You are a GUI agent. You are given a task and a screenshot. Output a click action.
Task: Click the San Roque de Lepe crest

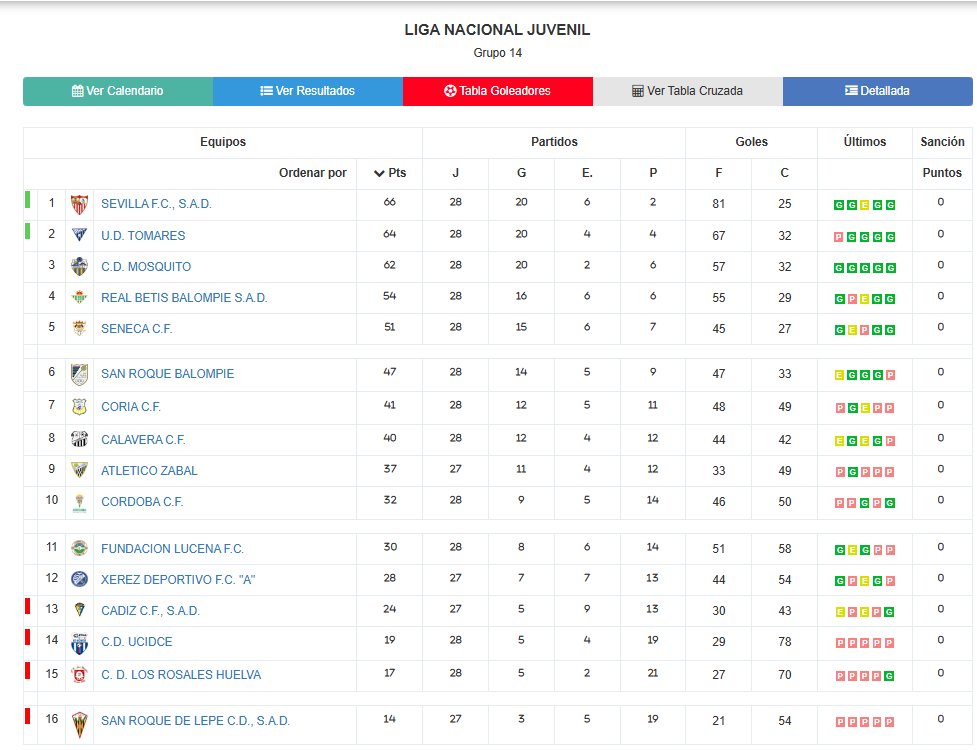79,724
